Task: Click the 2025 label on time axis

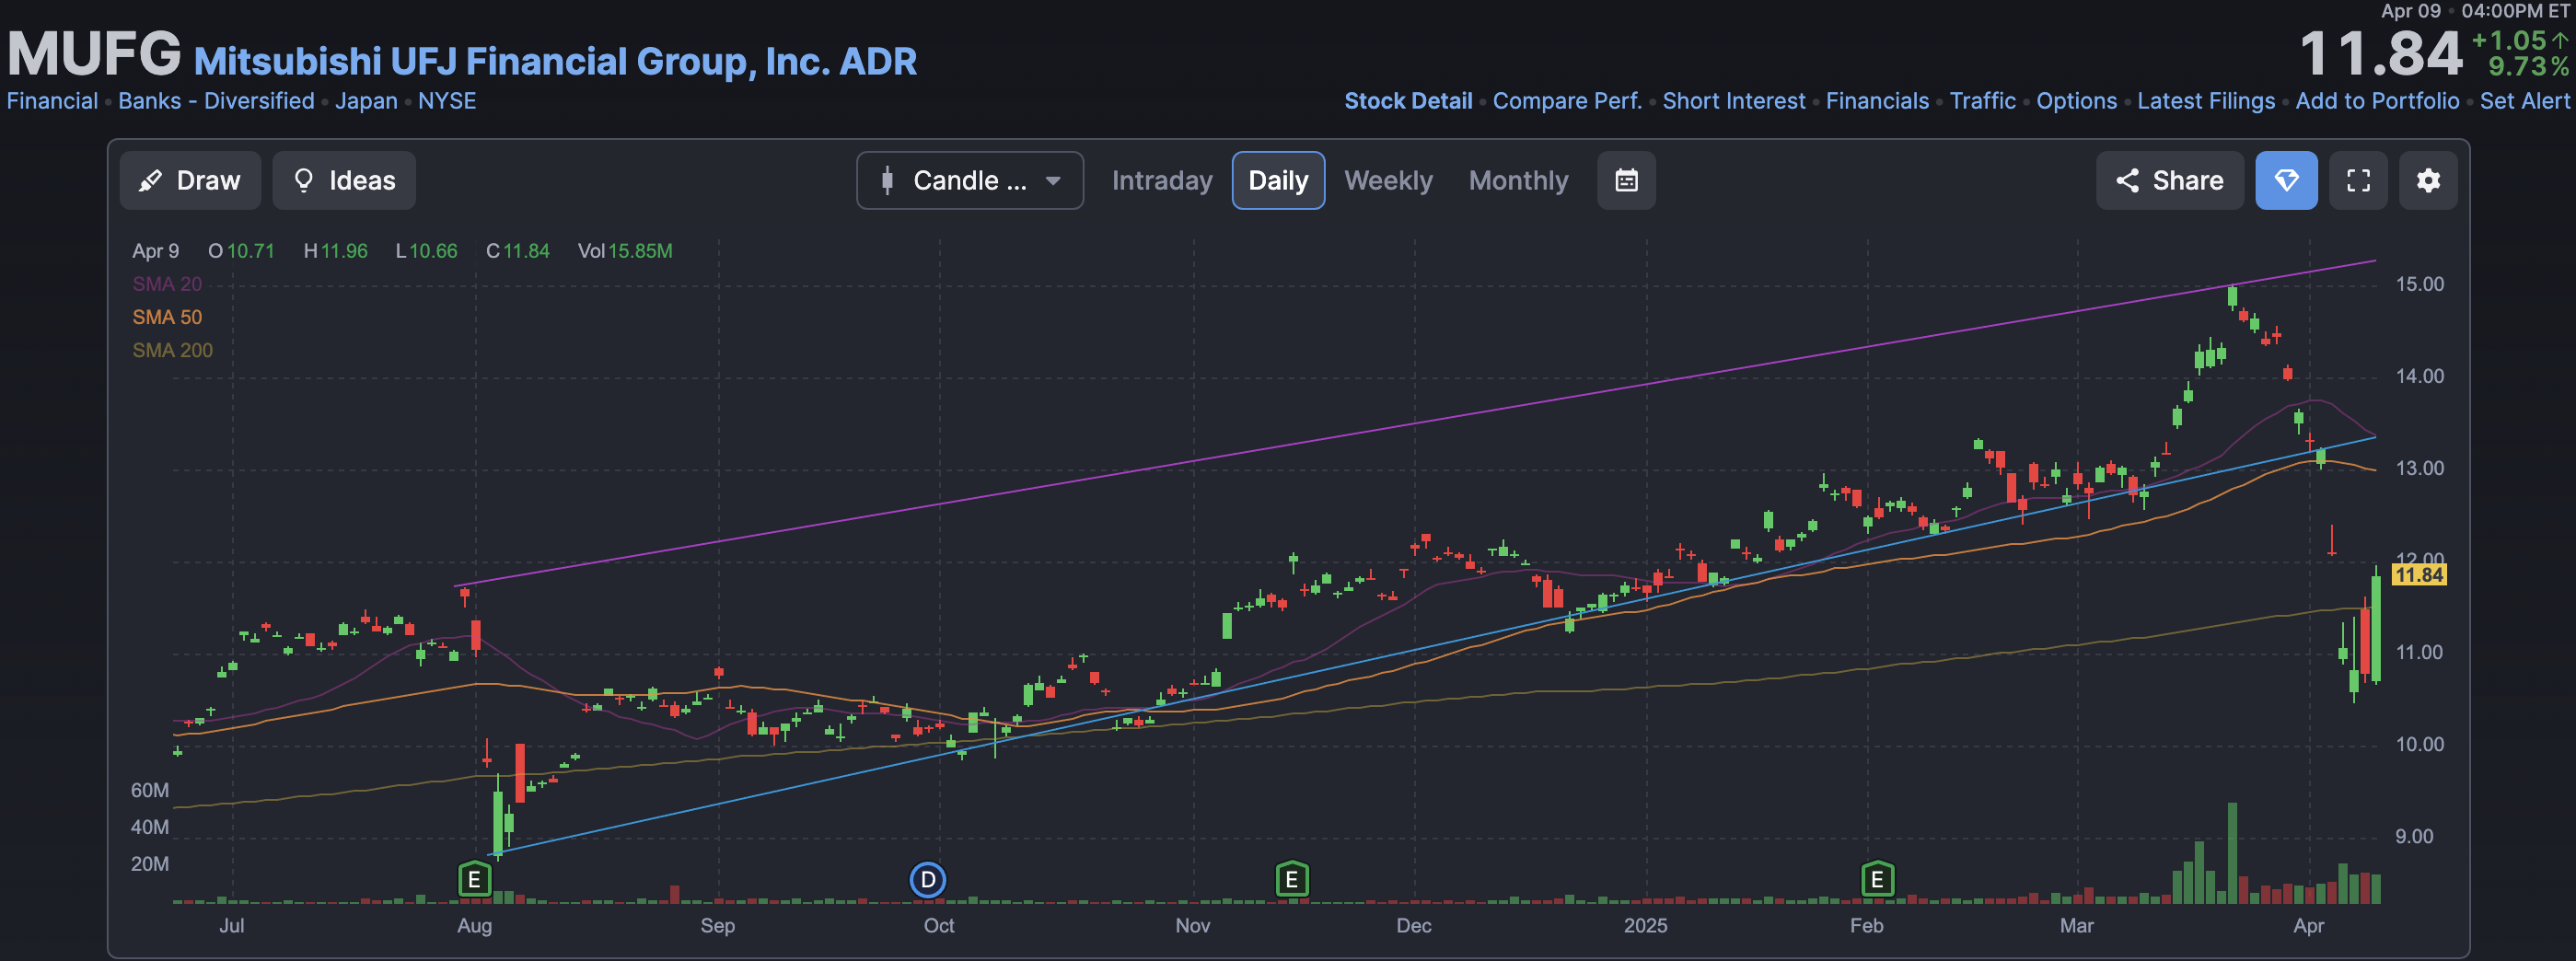Action: click(1645, 925)
